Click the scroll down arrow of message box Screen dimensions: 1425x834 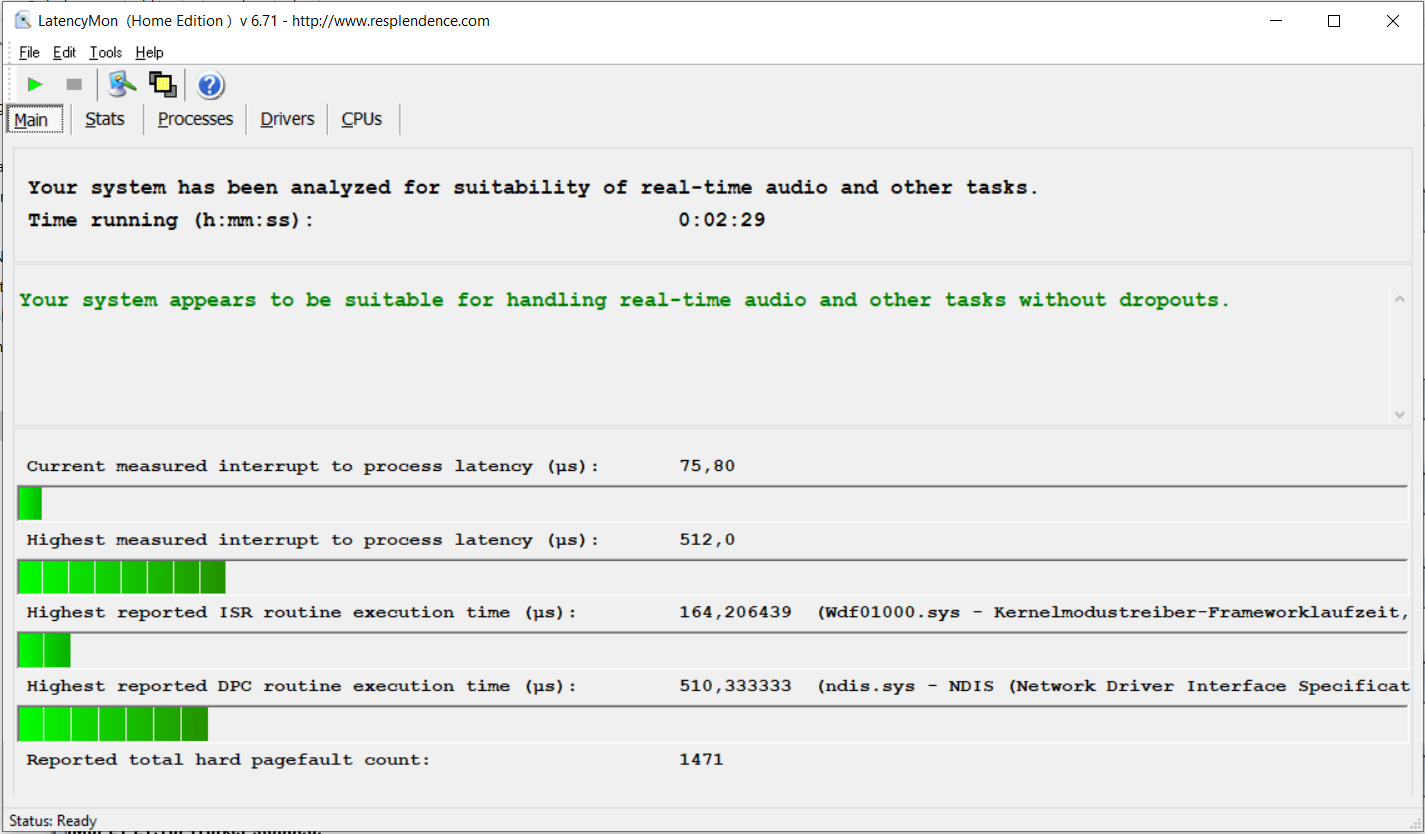(x=1398, y=414)
